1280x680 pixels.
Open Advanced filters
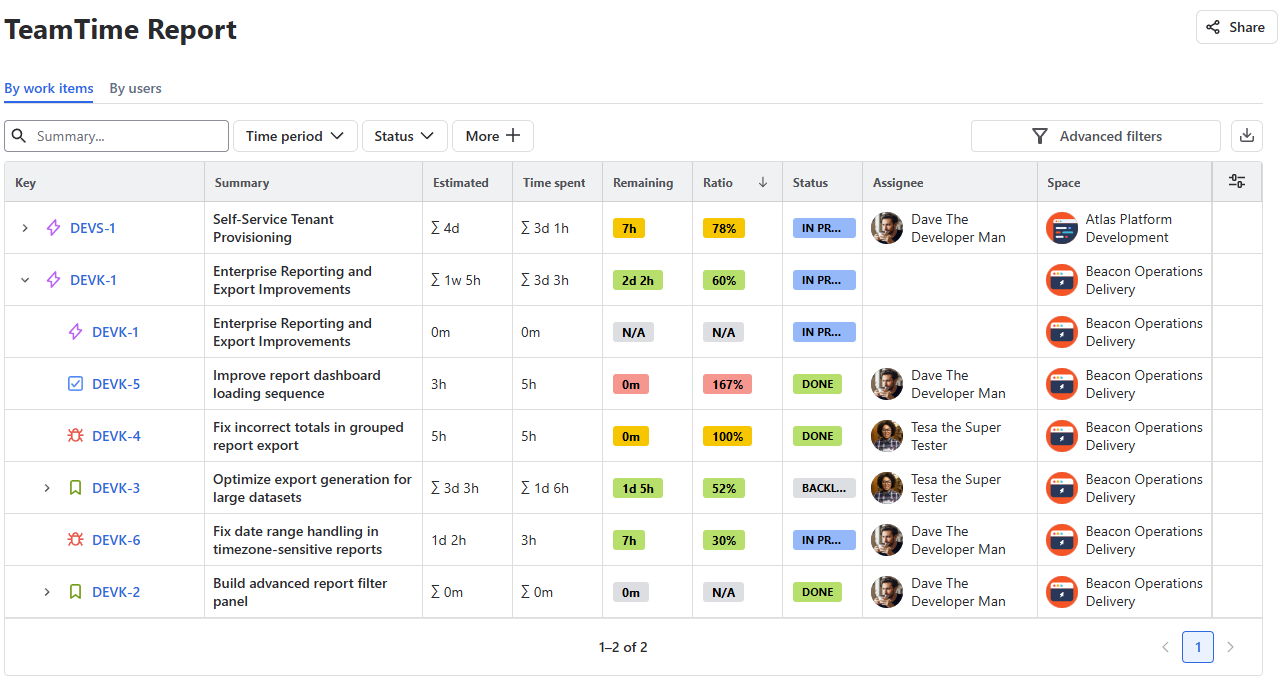tap(1095, 136)
